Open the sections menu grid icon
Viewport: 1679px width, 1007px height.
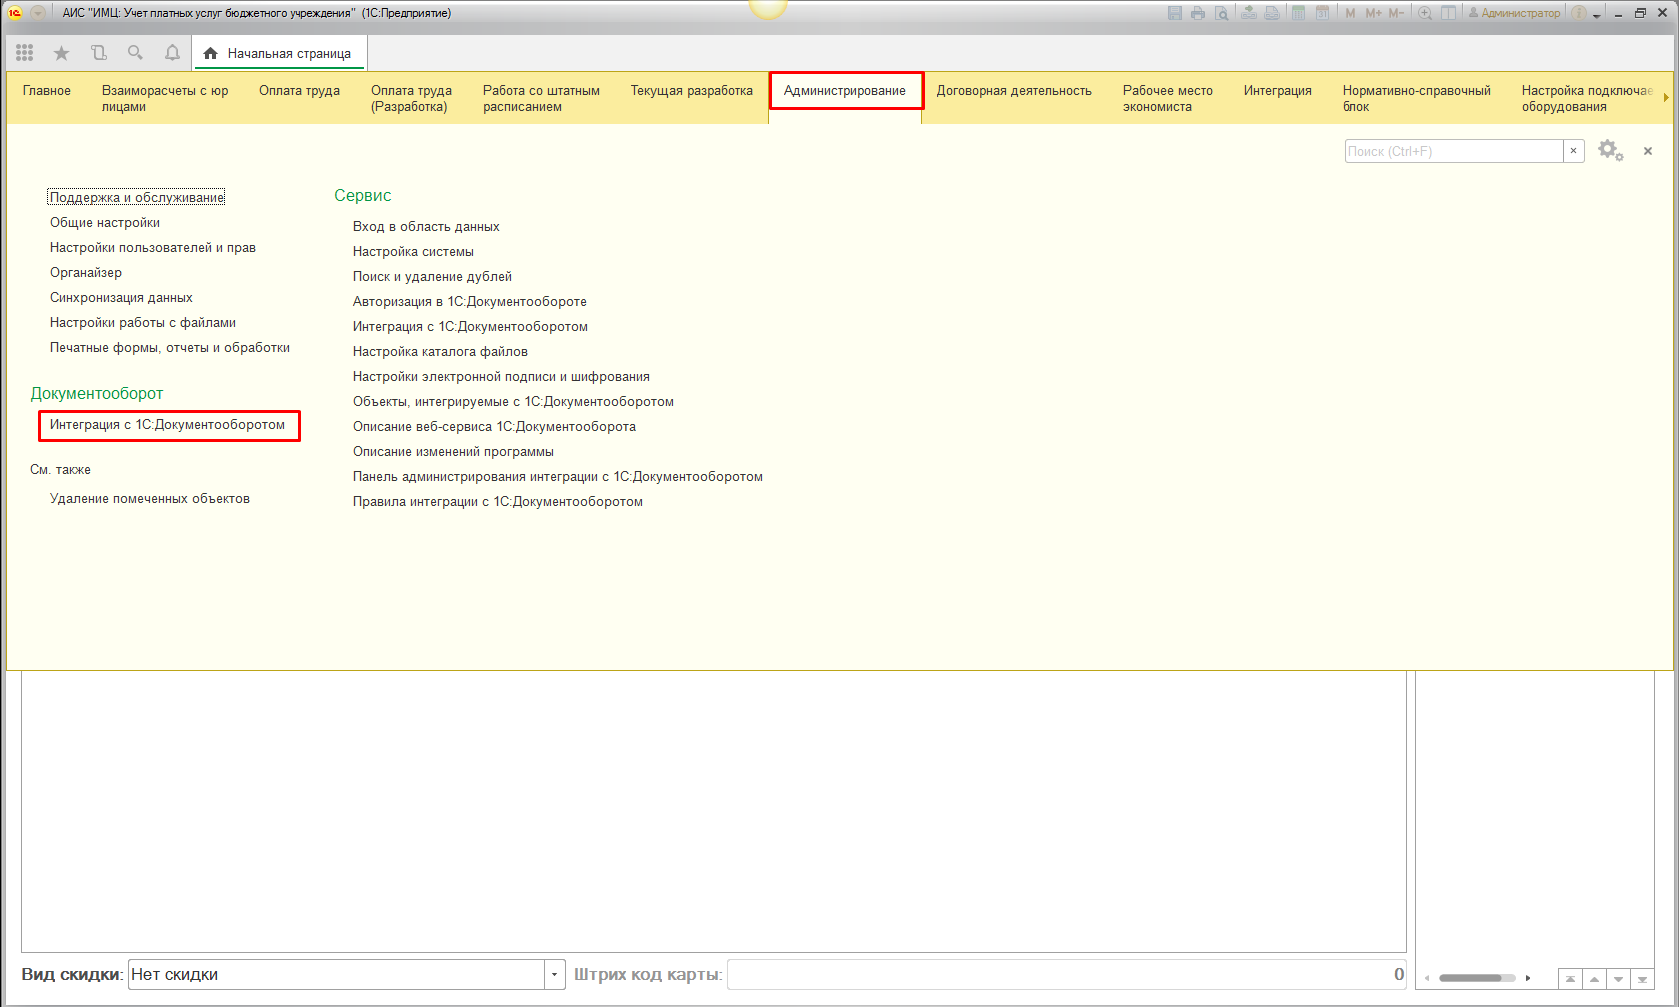pyautogui.click(x=25, y=53)
